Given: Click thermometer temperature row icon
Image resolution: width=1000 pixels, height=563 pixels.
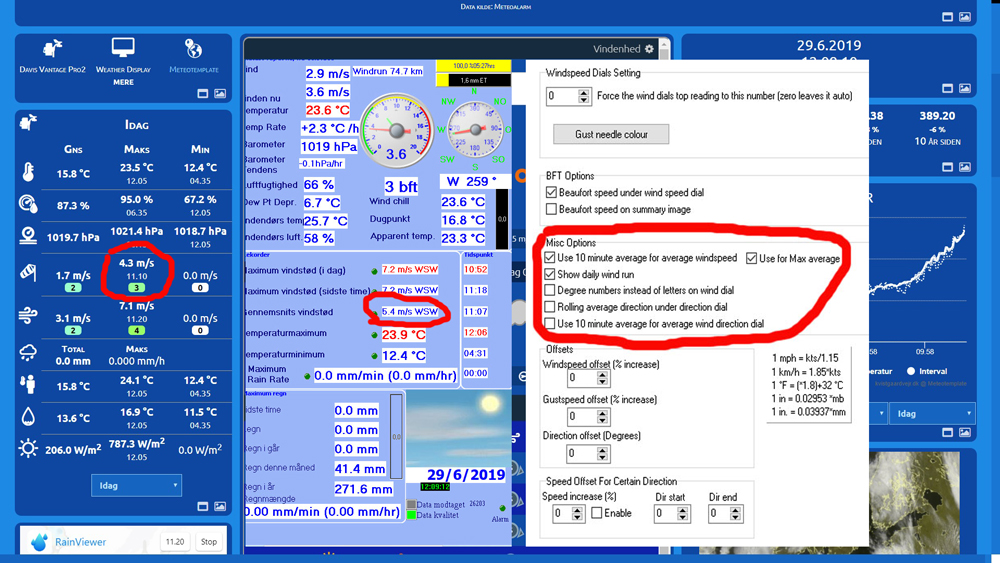Looking at the screenshot, I should coord(28,172).
